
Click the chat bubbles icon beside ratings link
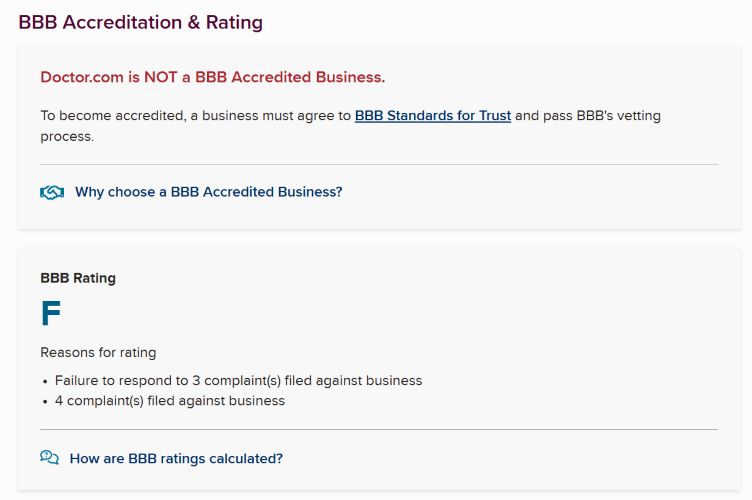click(x=50, y=458)
